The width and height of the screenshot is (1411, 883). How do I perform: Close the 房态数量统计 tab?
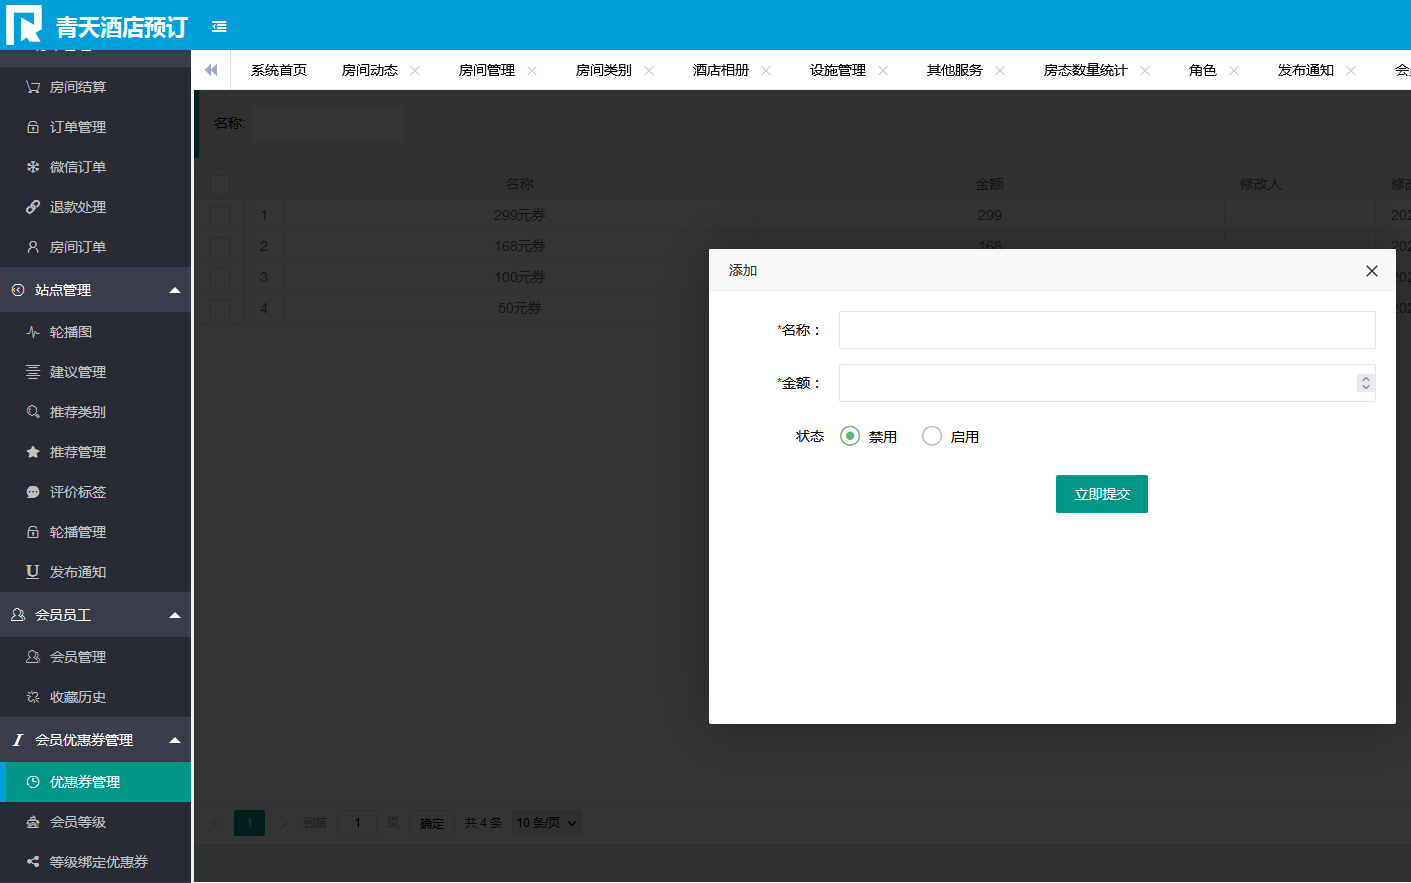[1145, 70]
